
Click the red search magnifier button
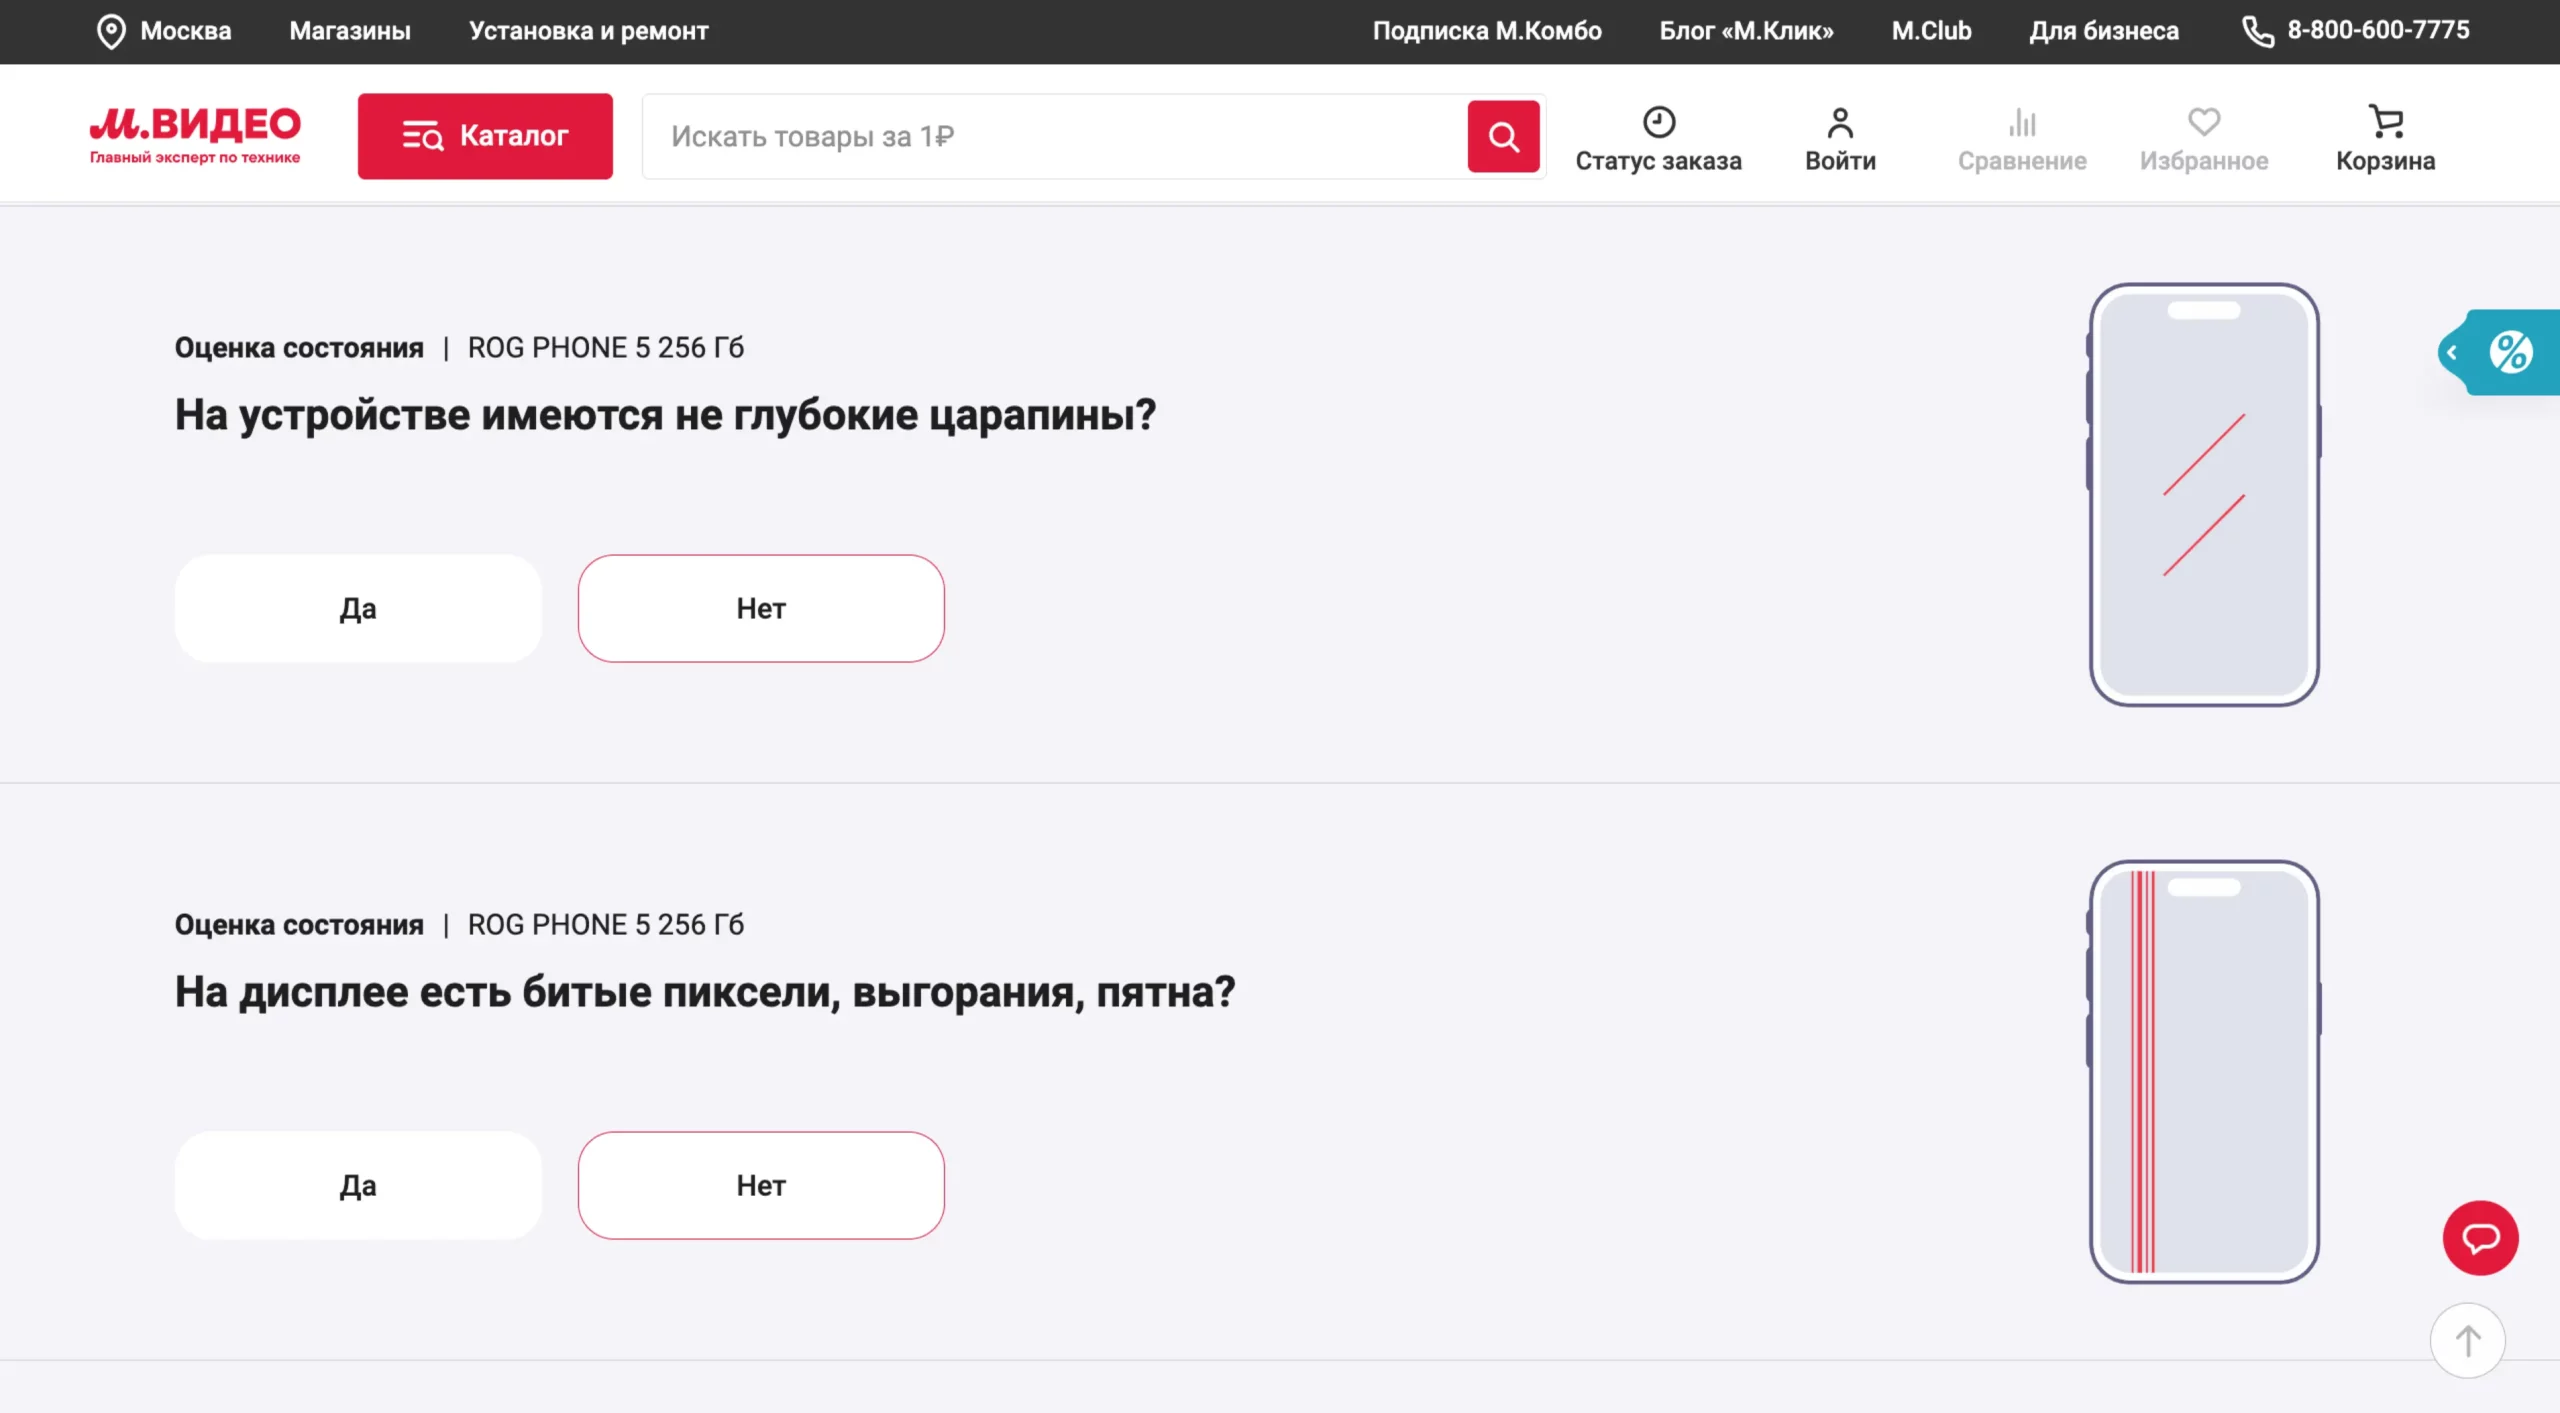pos(1503,136)
